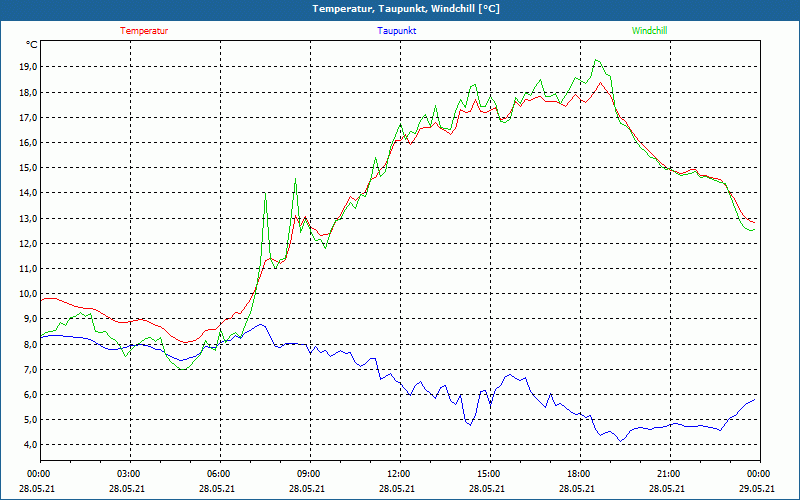Image resolution: width=800 pixels, height=500 pixels.
Task: Click the 17,0 y-axis label
Action: 28,117
